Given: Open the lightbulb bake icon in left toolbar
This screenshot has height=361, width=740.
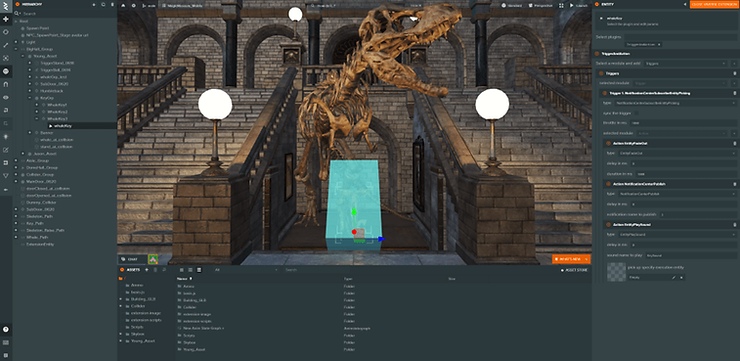Looking at the screenshot, I should 6,136.
